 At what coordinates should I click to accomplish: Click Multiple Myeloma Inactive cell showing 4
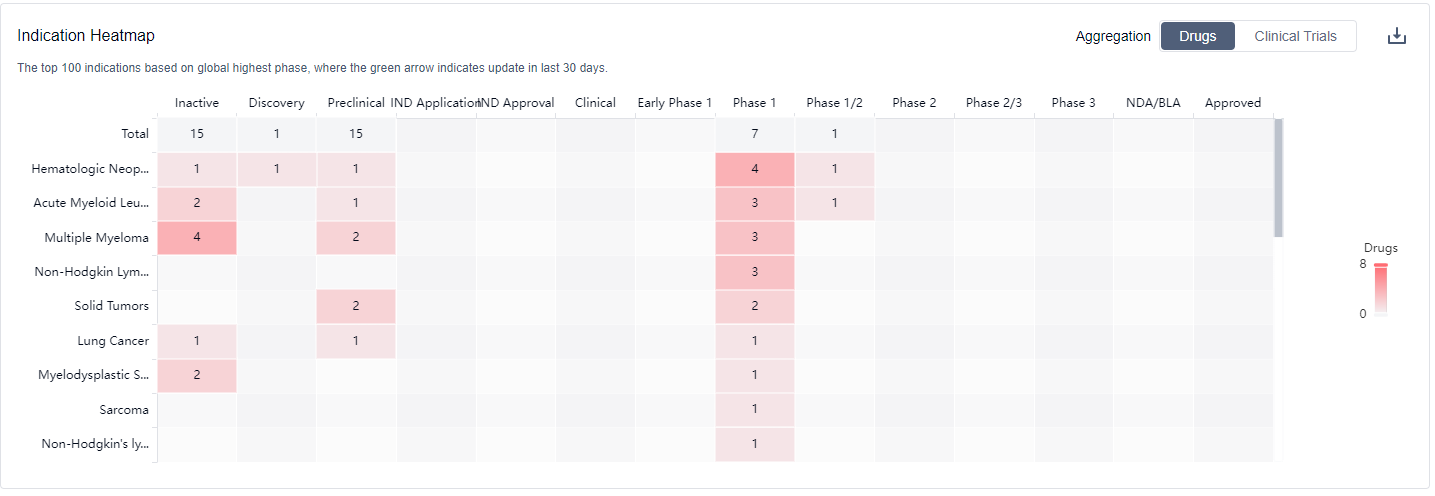click(196, 238)
